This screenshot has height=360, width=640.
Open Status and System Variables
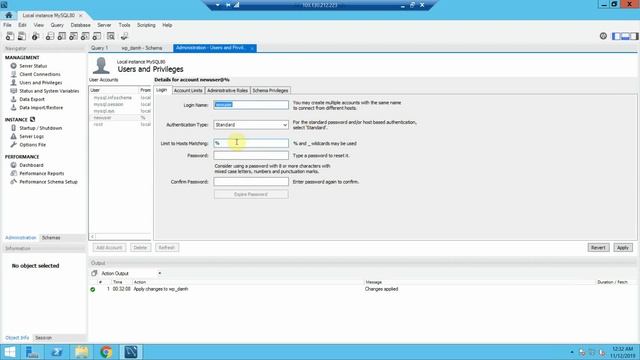(49, 91)
